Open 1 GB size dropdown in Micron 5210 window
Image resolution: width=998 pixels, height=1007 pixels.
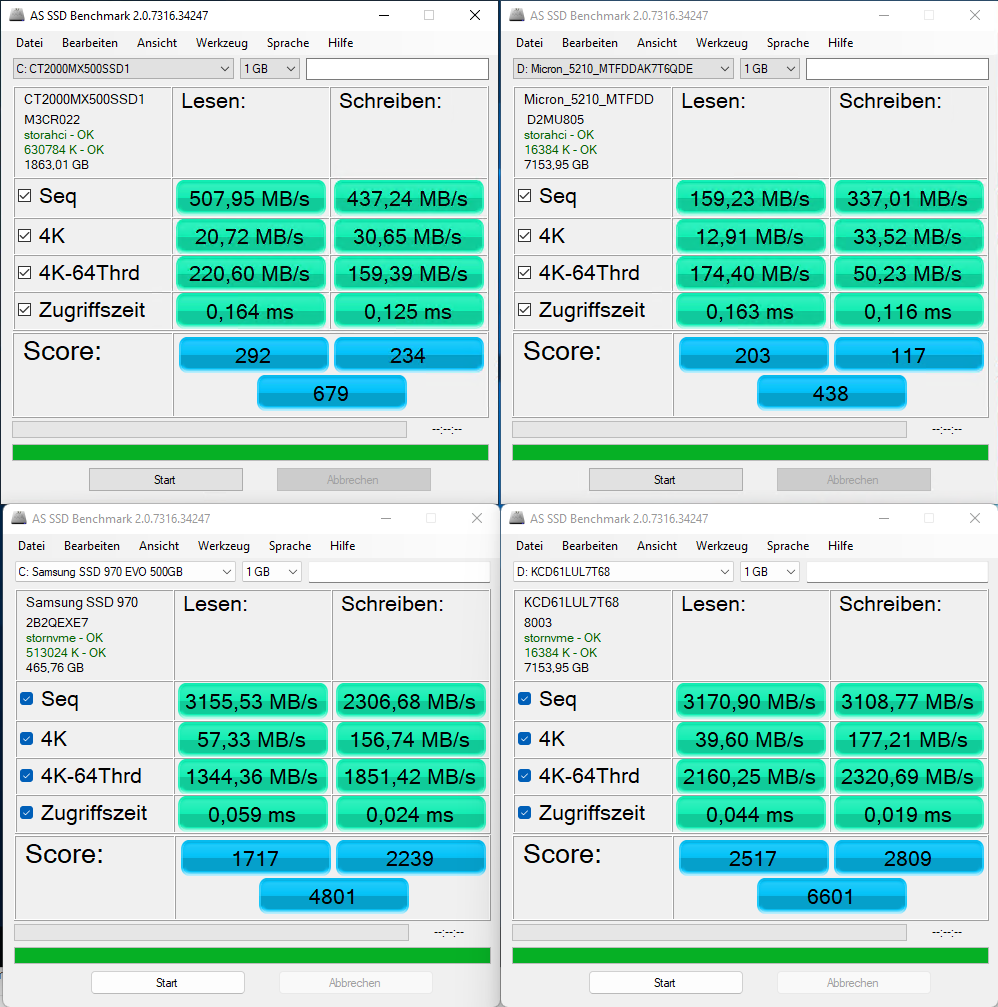(x=769, y=69)
